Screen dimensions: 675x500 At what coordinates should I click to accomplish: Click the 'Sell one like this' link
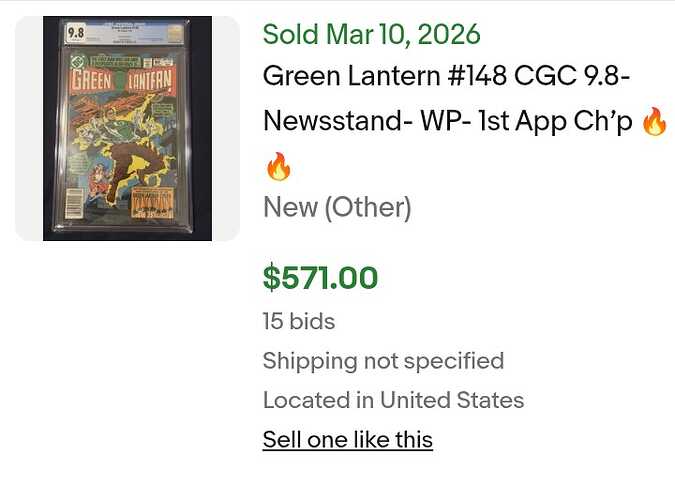347,440
